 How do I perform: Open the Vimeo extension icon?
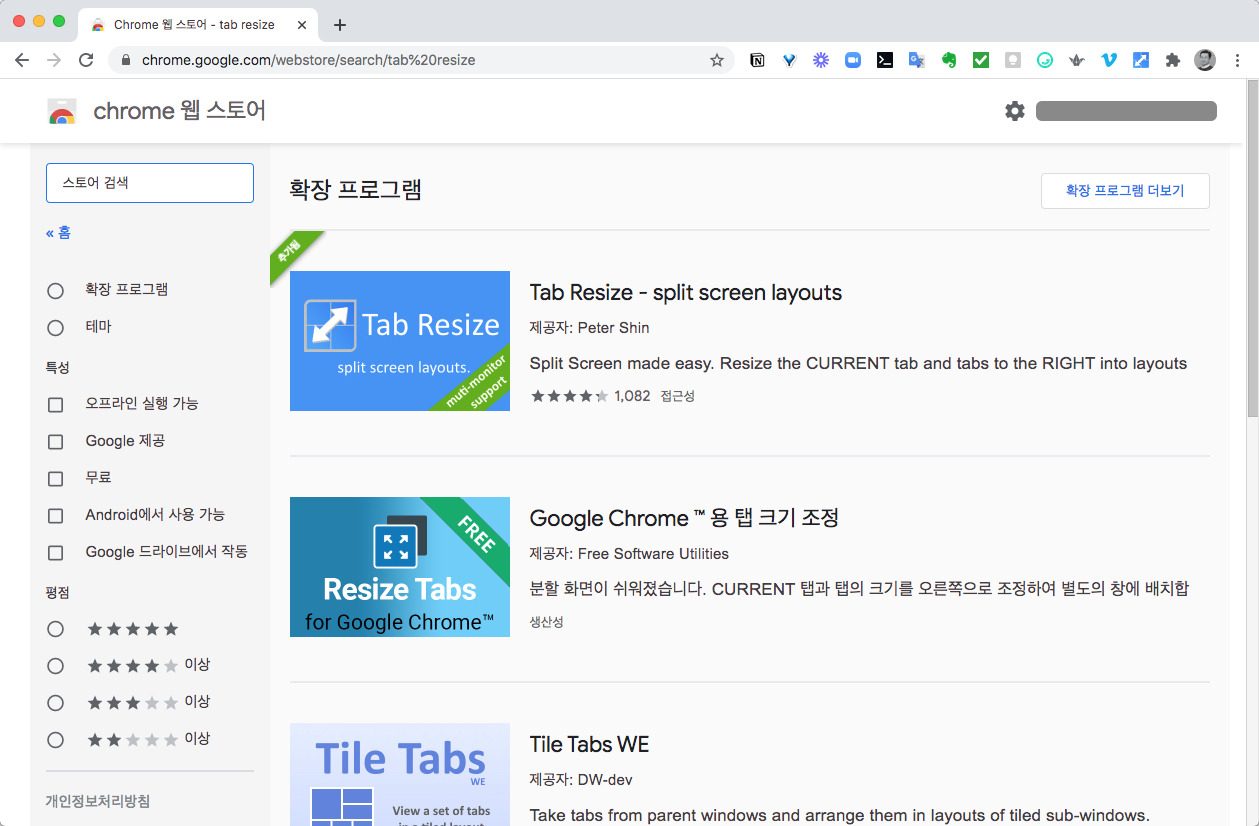pyautogui.click(x=1109, y=60)
